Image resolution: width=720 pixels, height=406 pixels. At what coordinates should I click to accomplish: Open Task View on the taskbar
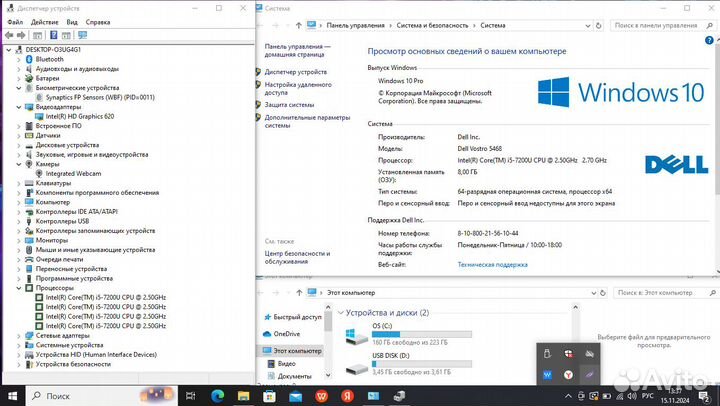point(191,395)
